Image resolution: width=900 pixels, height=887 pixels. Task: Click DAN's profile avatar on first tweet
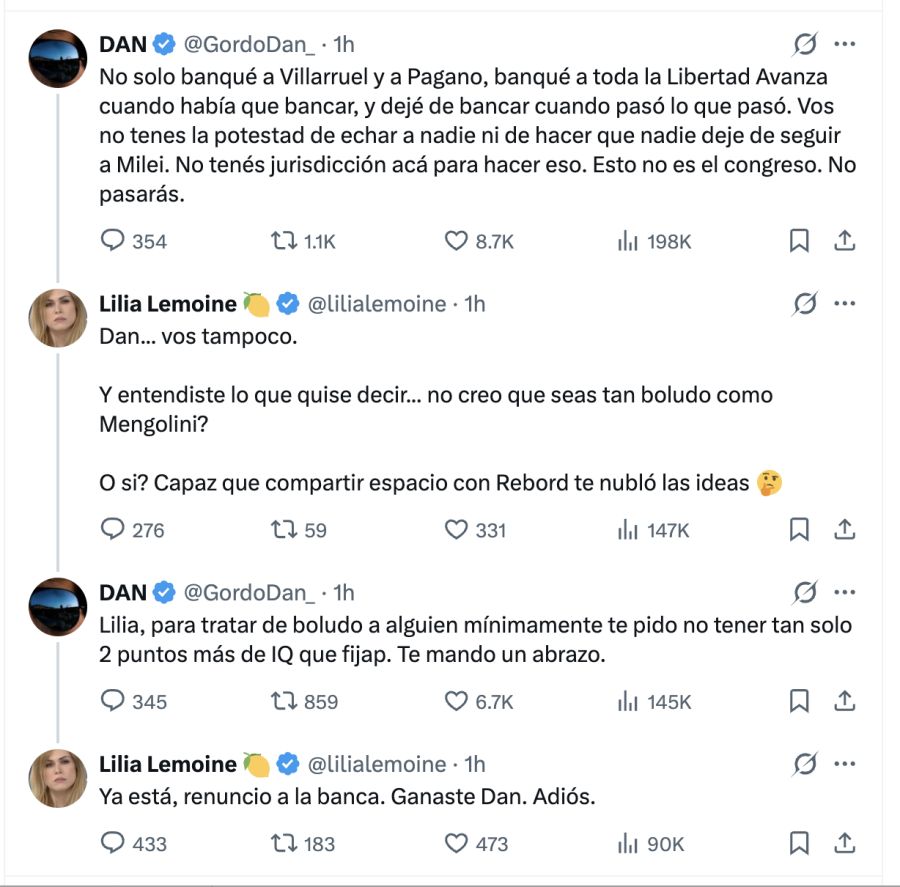[x=58, y=57]
